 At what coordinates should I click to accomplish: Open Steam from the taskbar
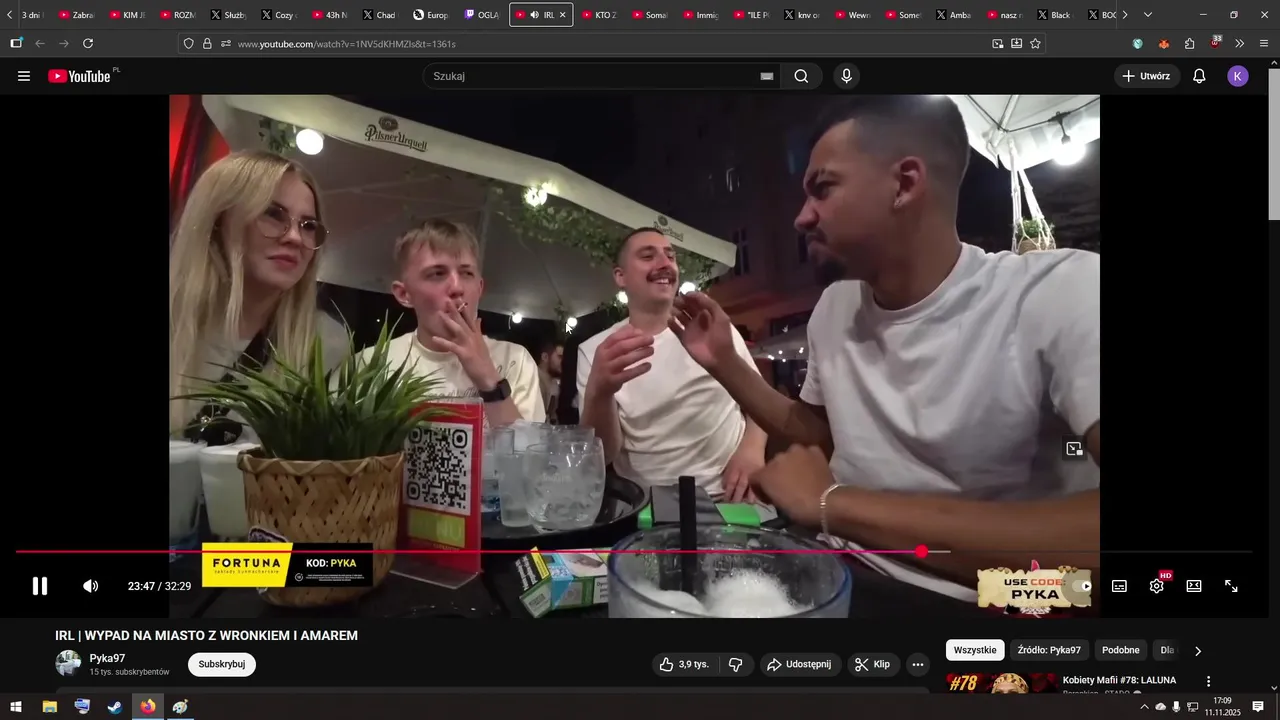115,707
